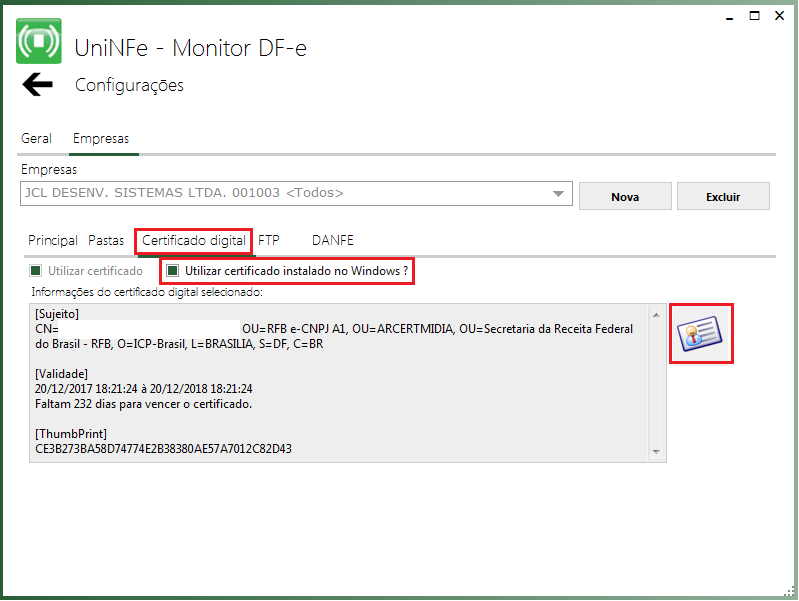Open the DANFE tab
This screenshot has width=799, height=601.
click(333, 240)
